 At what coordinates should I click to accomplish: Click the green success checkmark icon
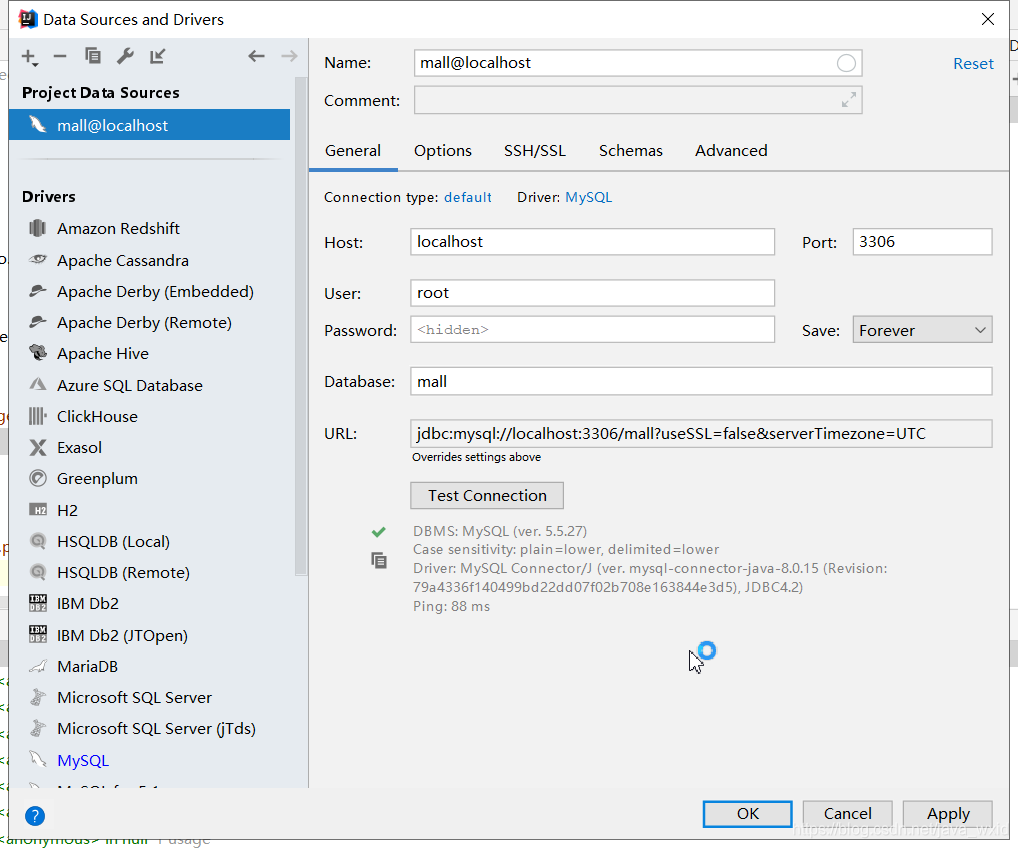click(379, 532)
